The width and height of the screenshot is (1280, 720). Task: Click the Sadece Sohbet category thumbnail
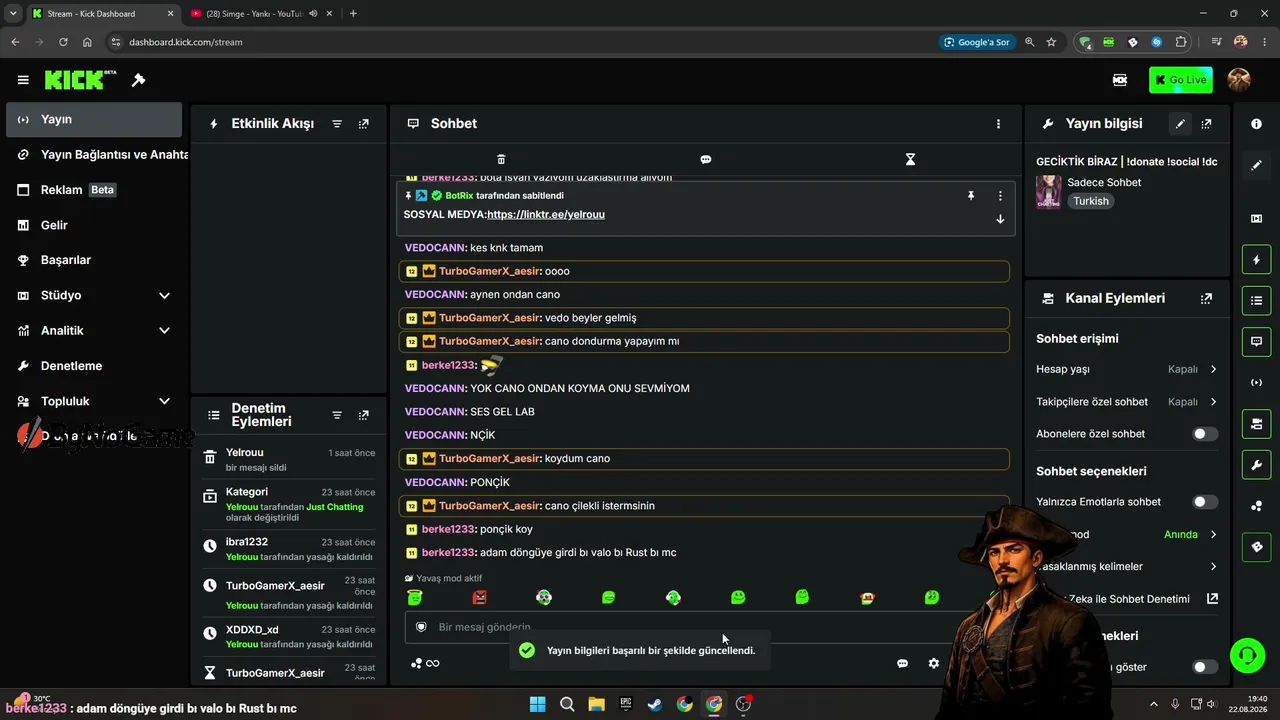pos(1049,191)
